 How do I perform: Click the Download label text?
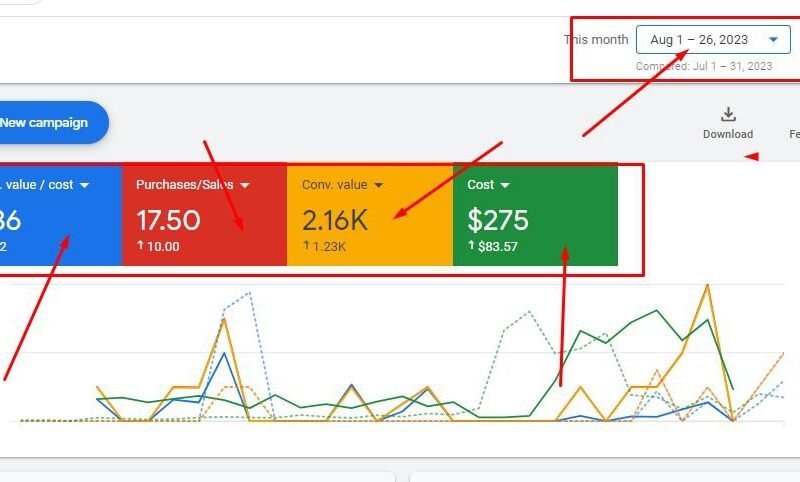pos(728,134)
